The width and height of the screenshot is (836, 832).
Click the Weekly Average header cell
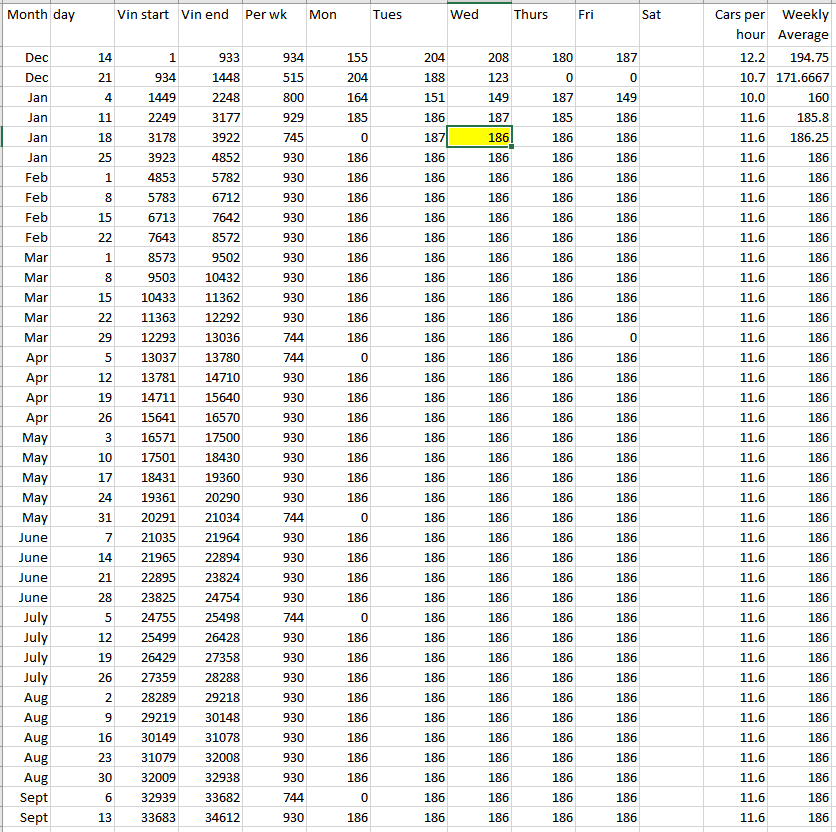point(803,24)
